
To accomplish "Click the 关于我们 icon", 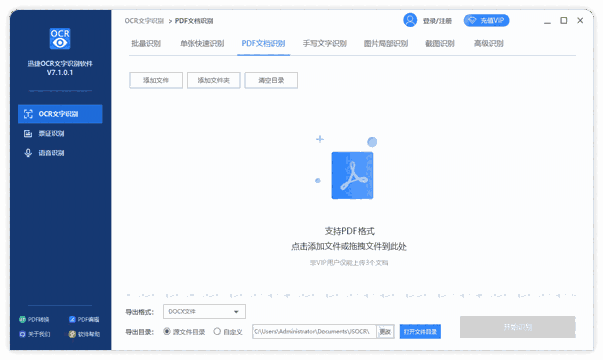I will click(x=22, y=334).
